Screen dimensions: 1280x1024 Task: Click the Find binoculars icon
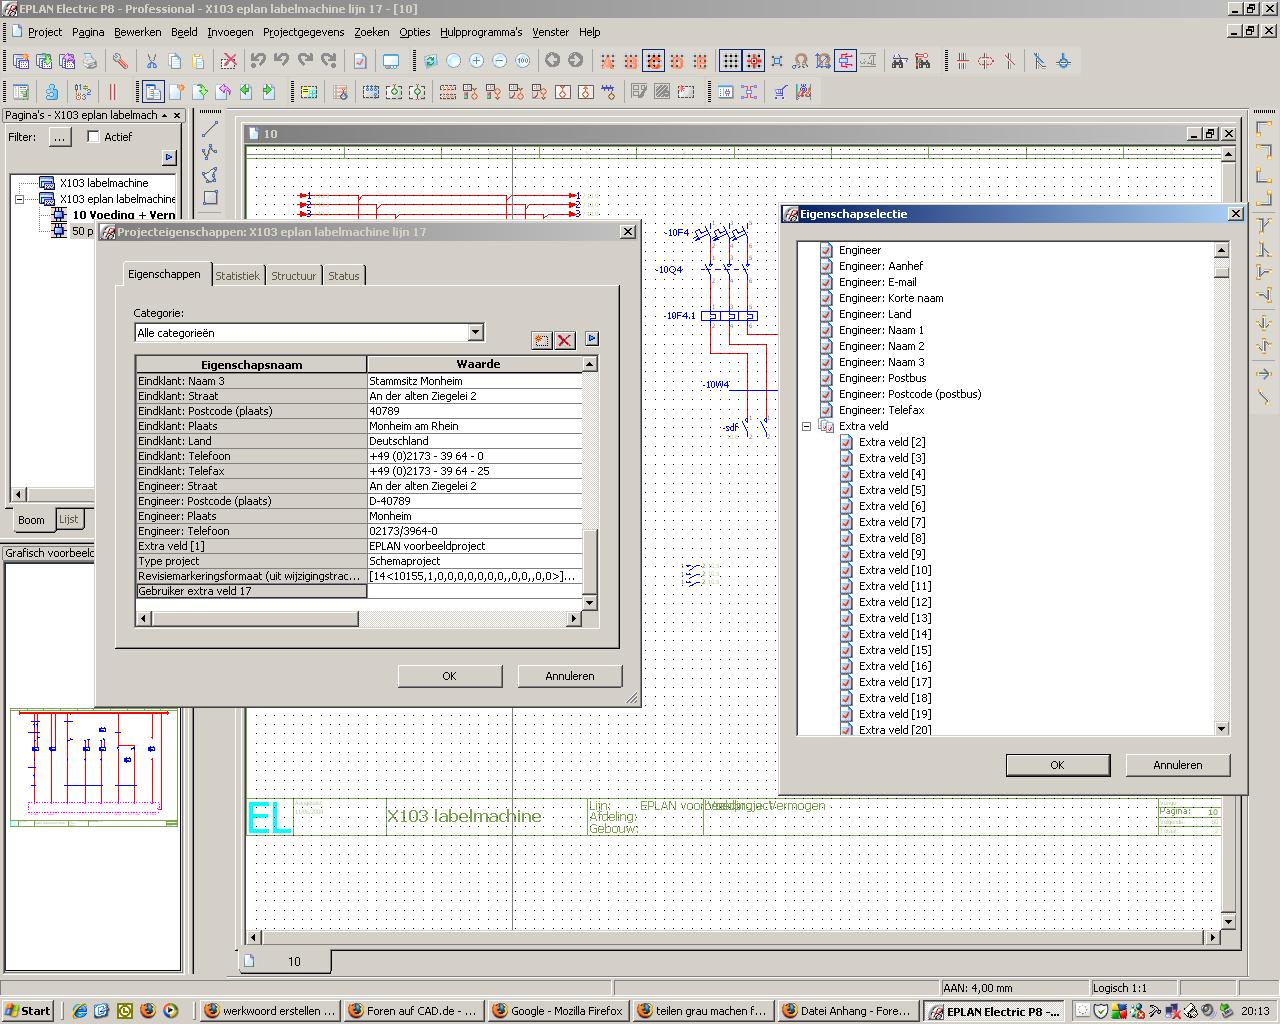tap(899, 61)
